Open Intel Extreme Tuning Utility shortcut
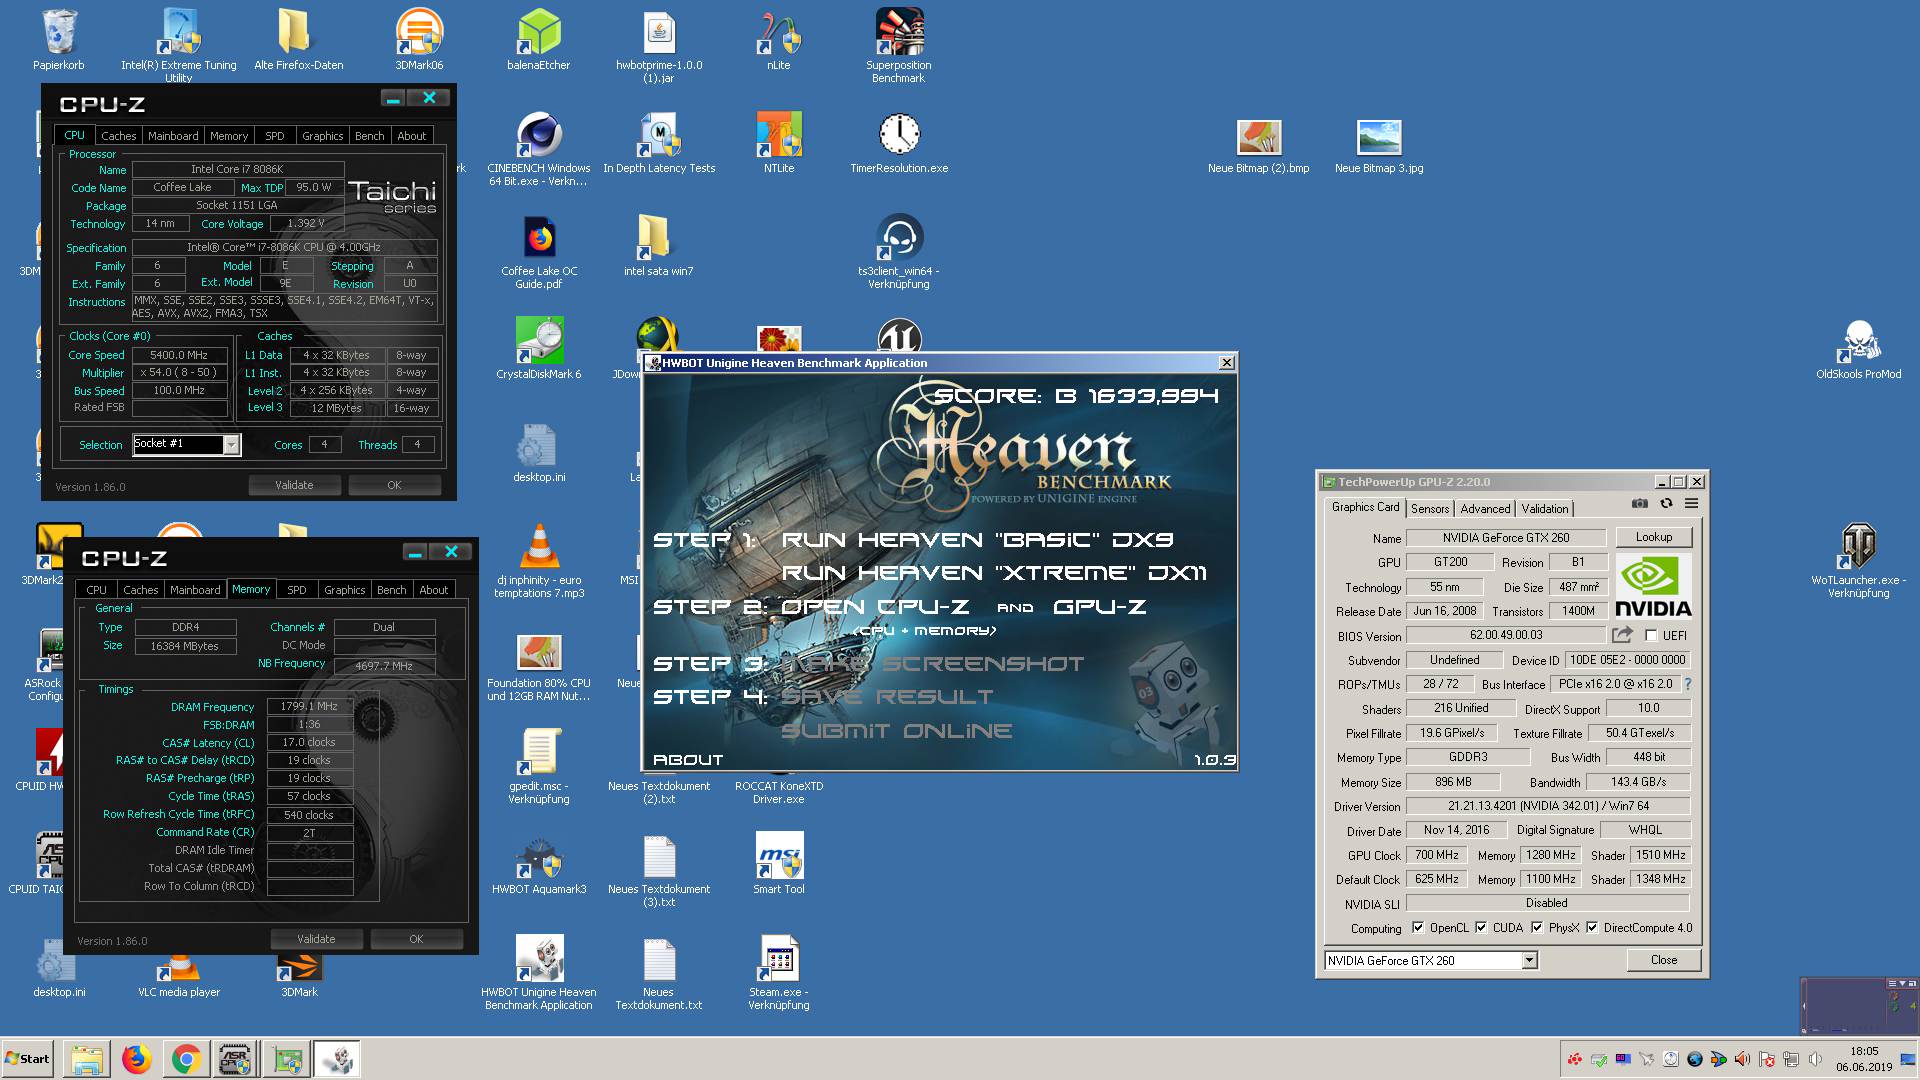1920x1080 pixels. pyautogui.click(x=179, y=45)
